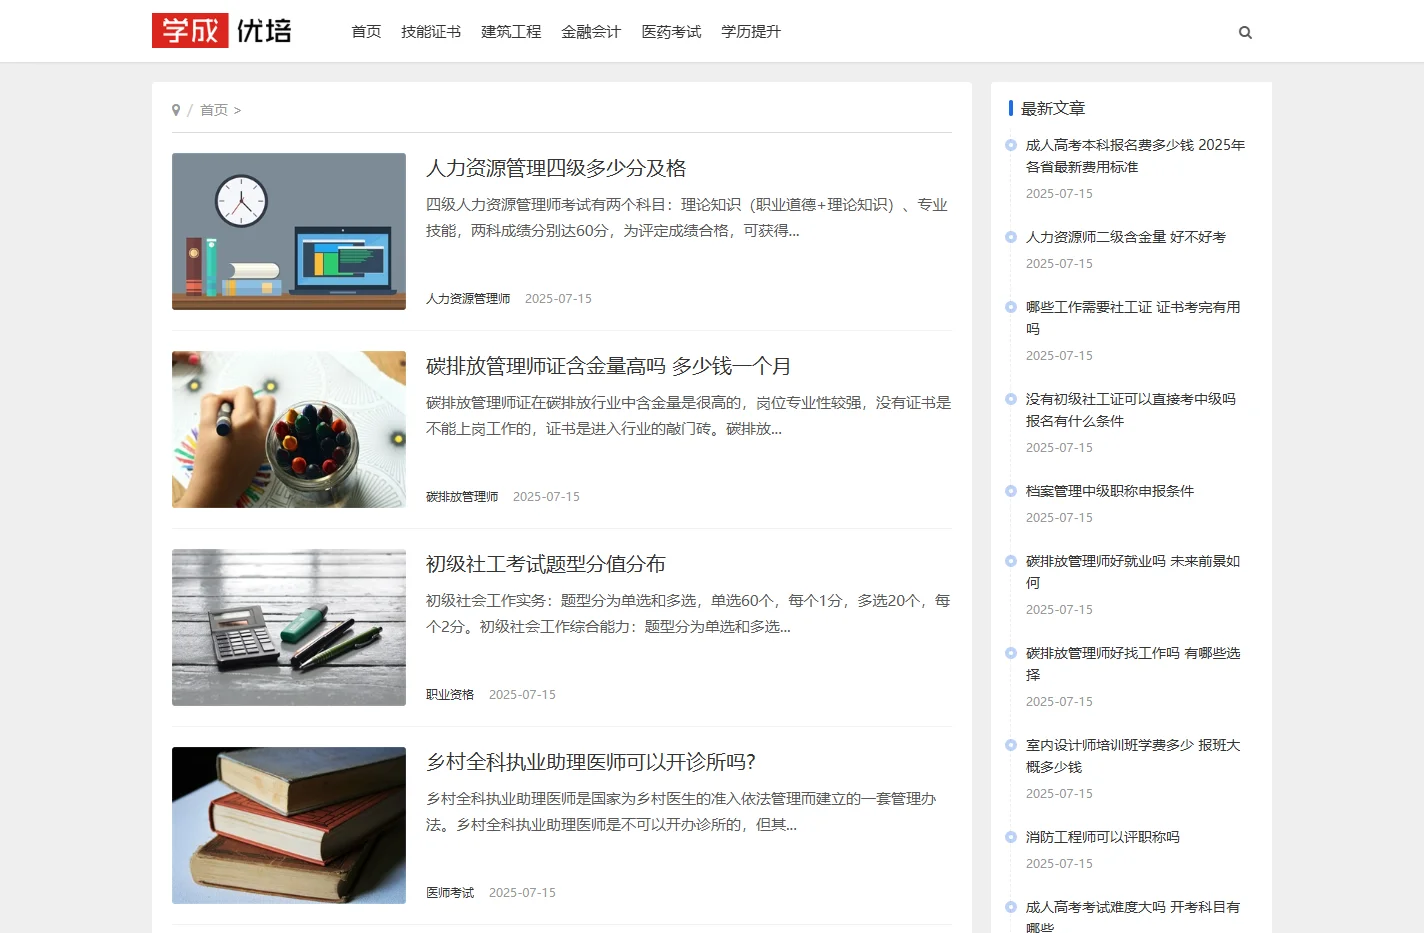Click excerpt starting 碳排放管理师证在碳排放行业中

(x=689, y=416)
